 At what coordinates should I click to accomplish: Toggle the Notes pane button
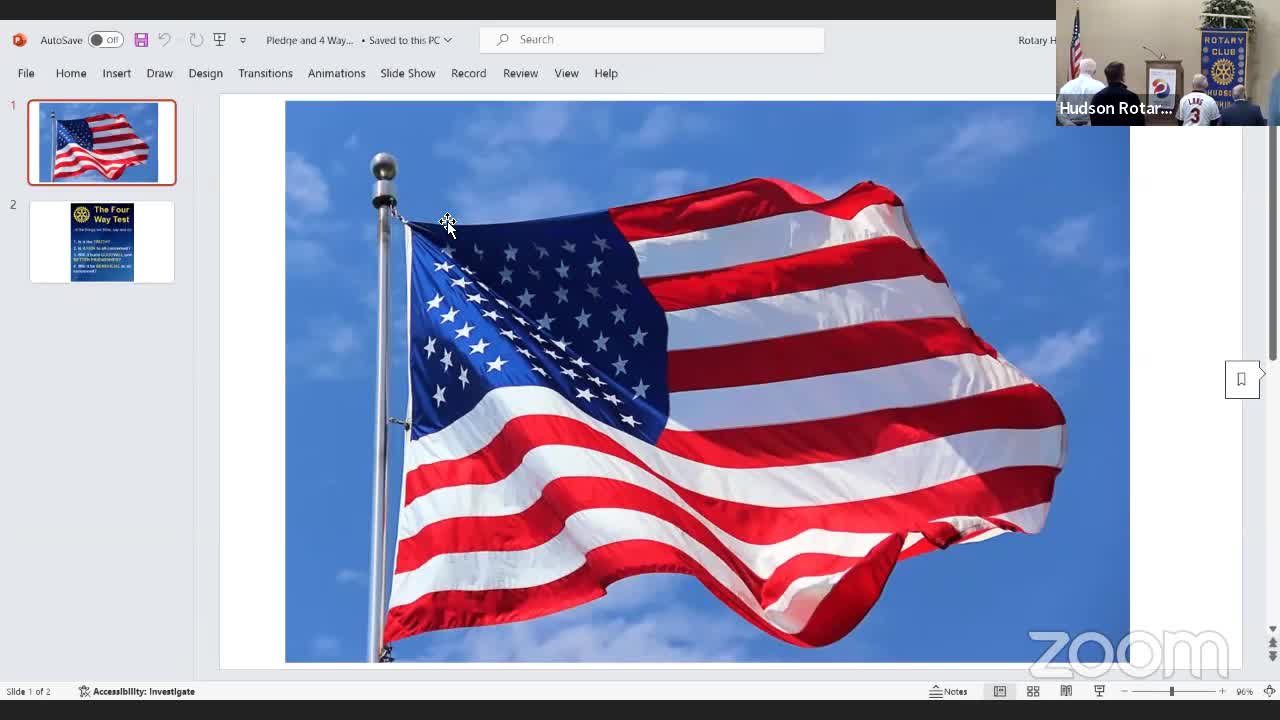[948, 691]
